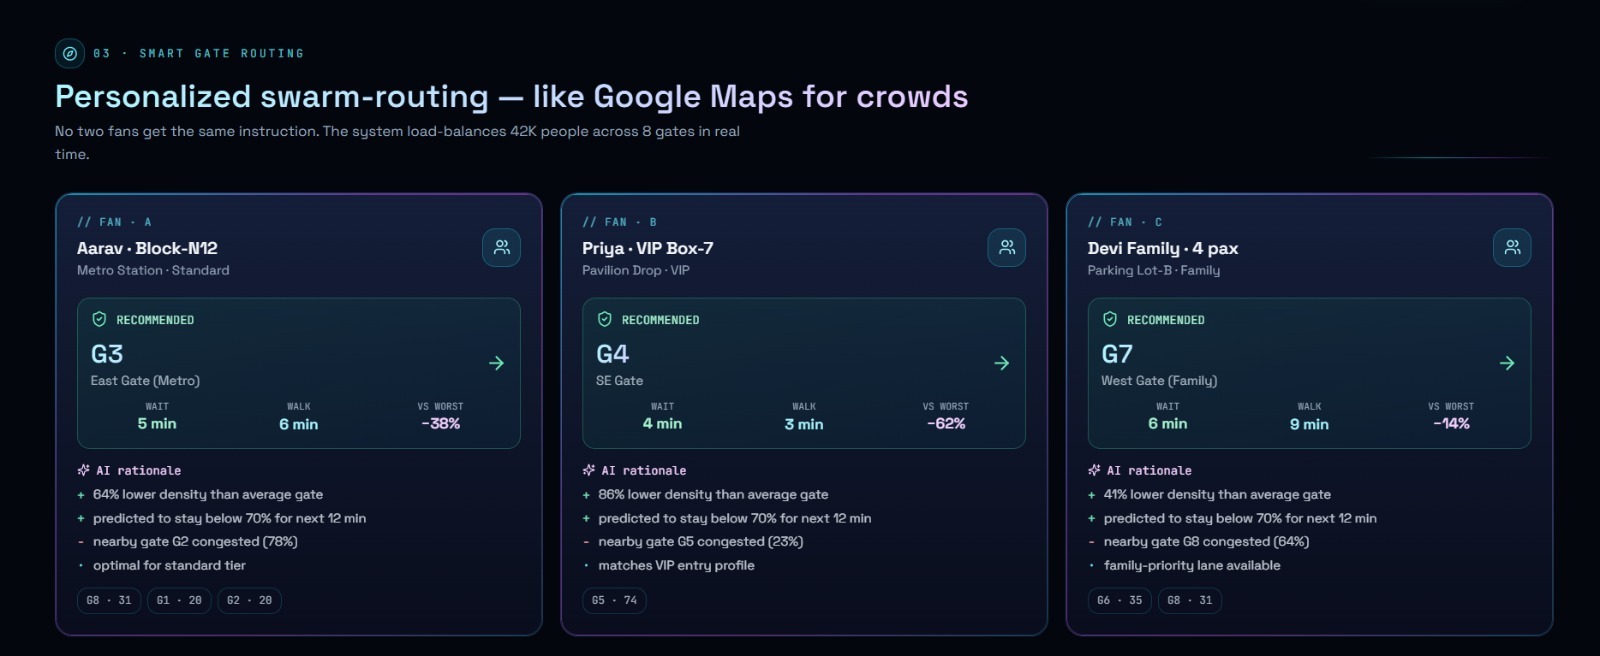Select the G1 · 20 alternative gate chip
1600x656 pixels.
coord(179,600)
